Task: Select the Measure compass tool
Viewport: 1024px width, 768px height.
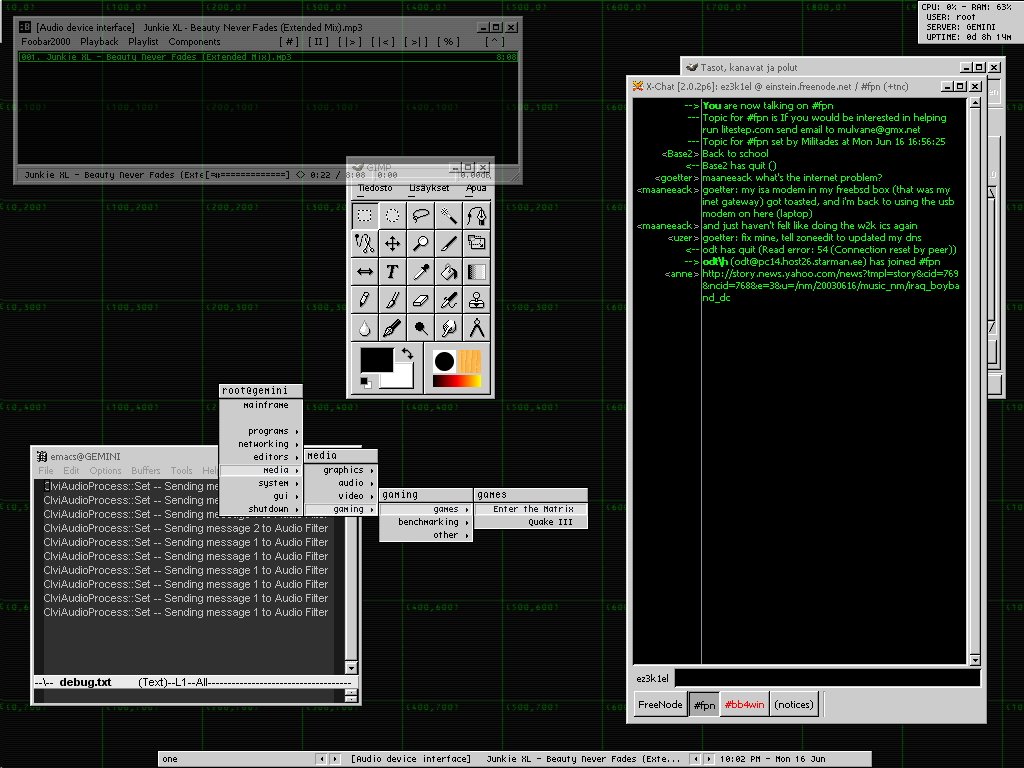Action: [x=477, y=328]
